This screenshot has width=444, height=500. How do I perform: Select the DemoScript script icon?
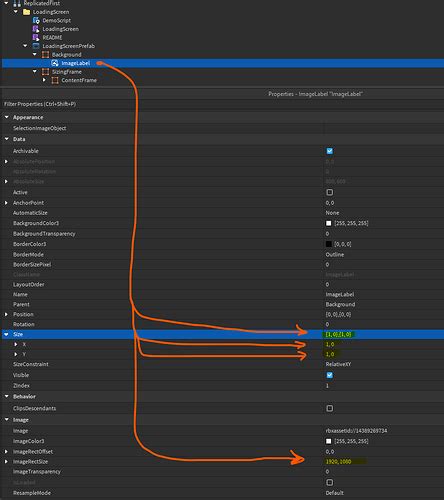tap(36, 20)
